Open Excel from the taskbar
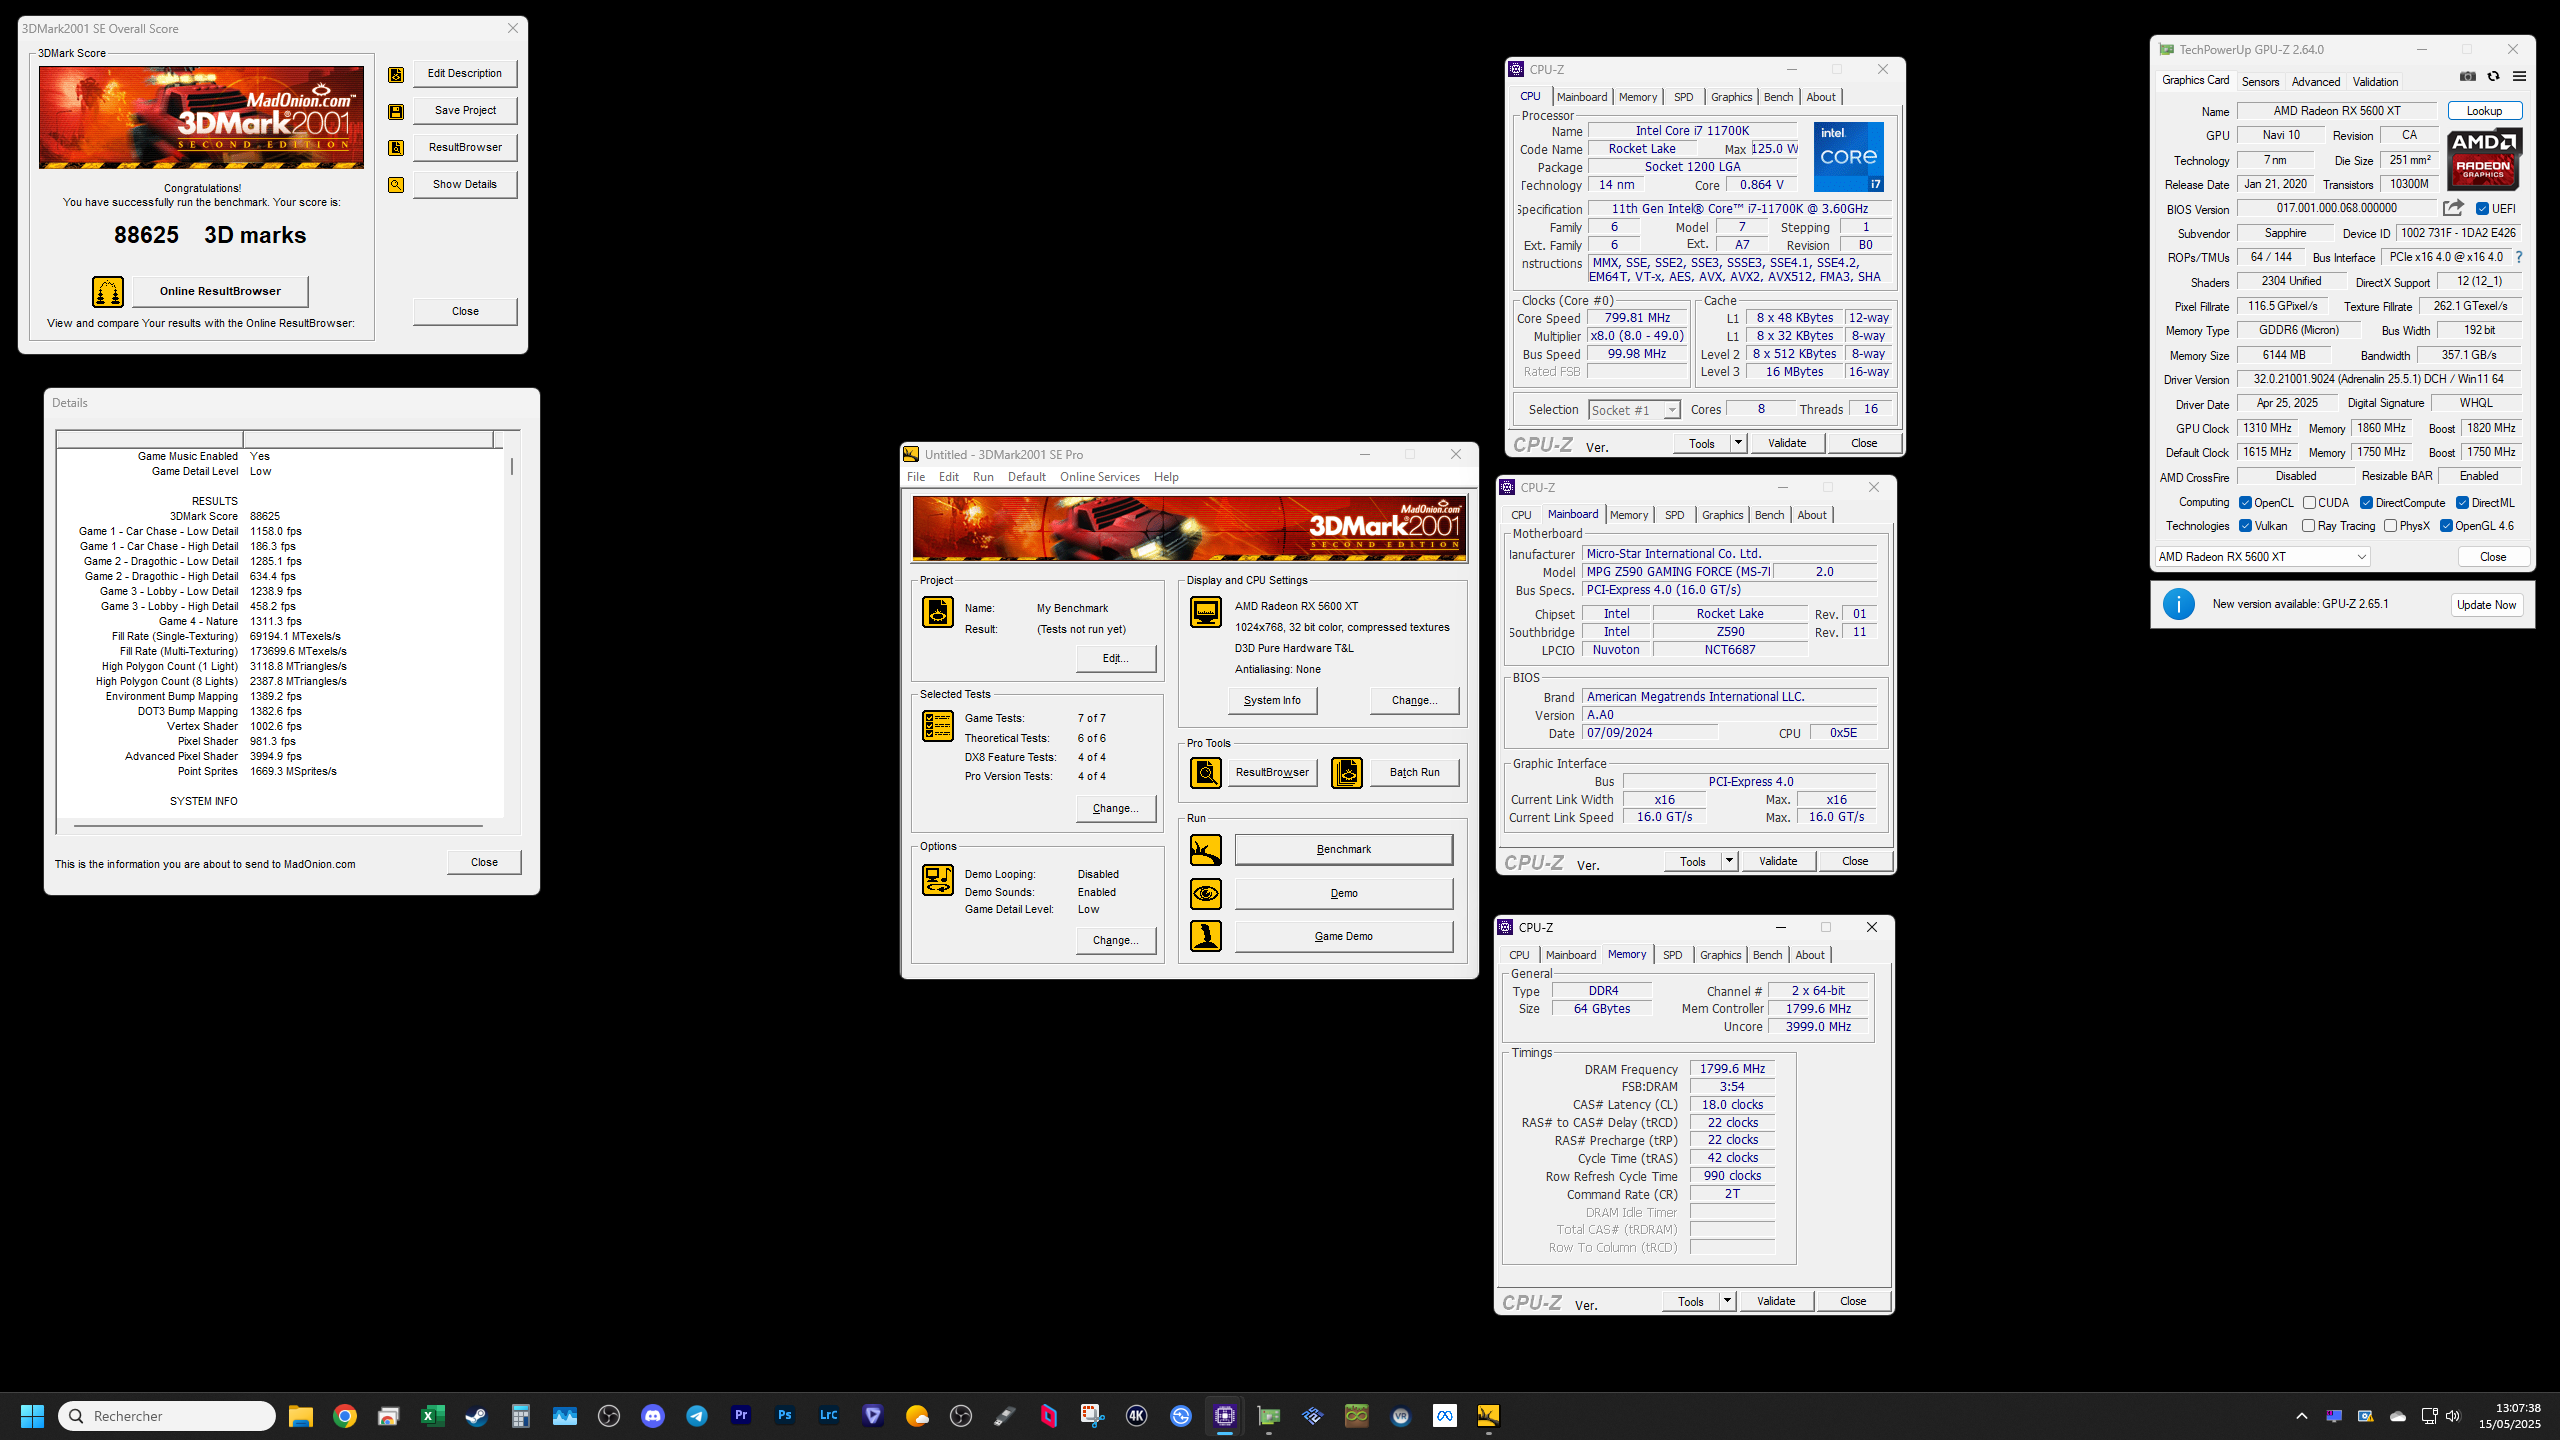The image size is (2560, 1440). 433,1416
